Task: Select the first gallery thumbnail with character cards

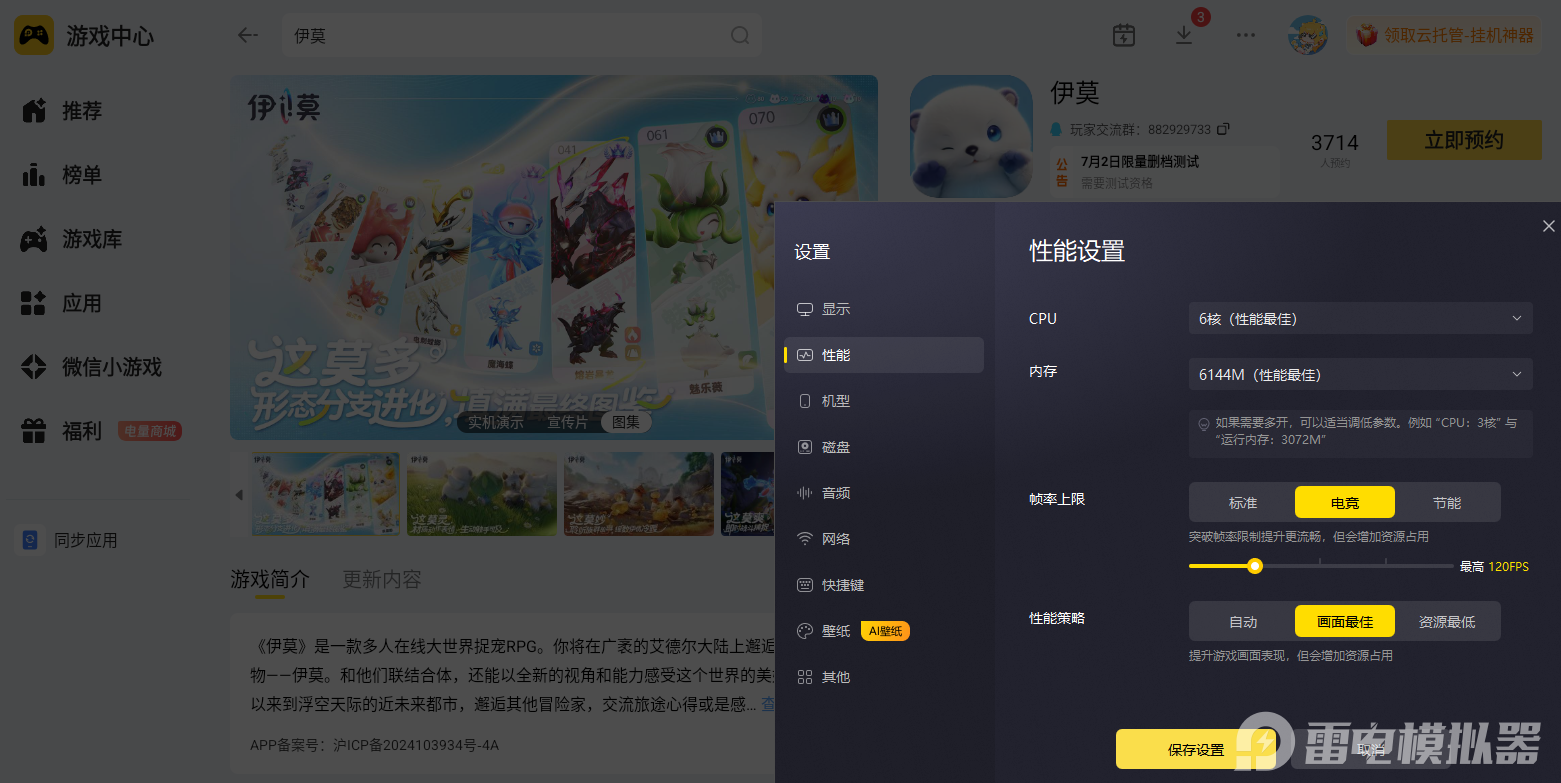Action: pos(325,494)
